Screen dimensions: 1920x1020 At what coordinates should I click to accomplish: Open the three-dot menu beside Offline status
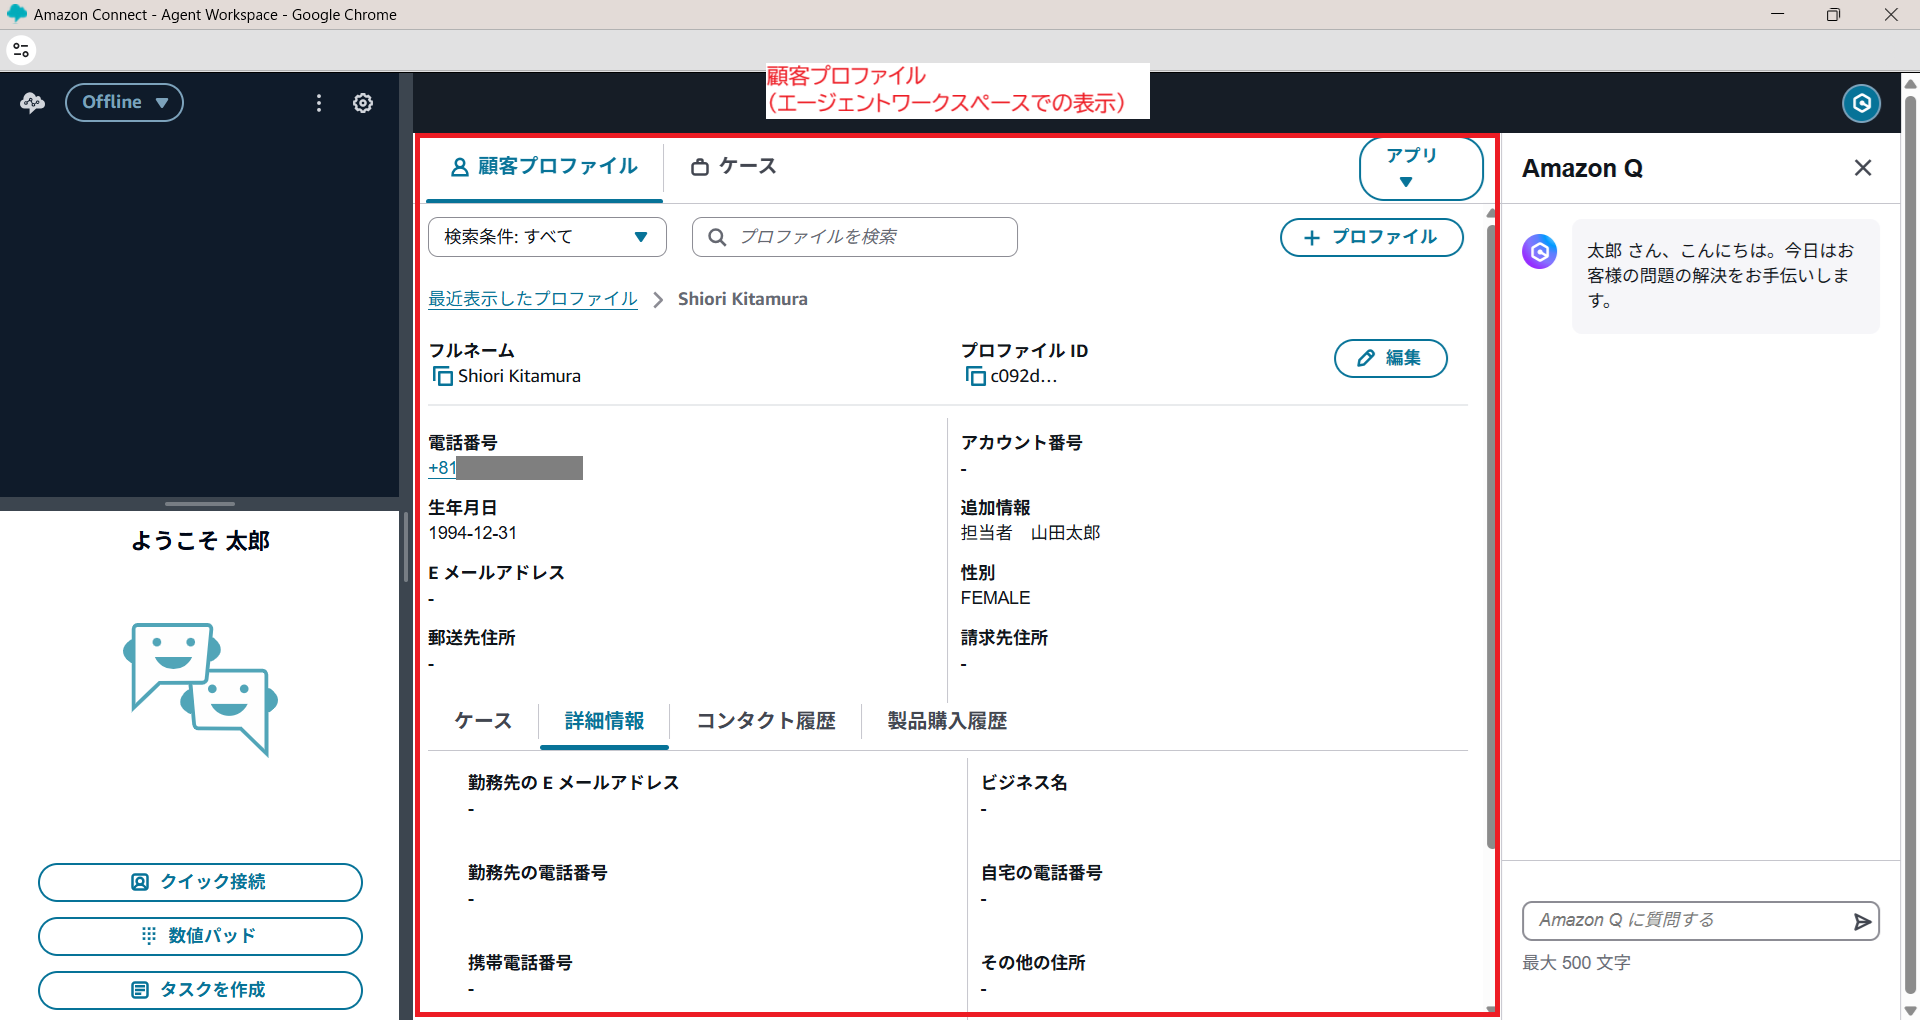[x=318, y=103]
